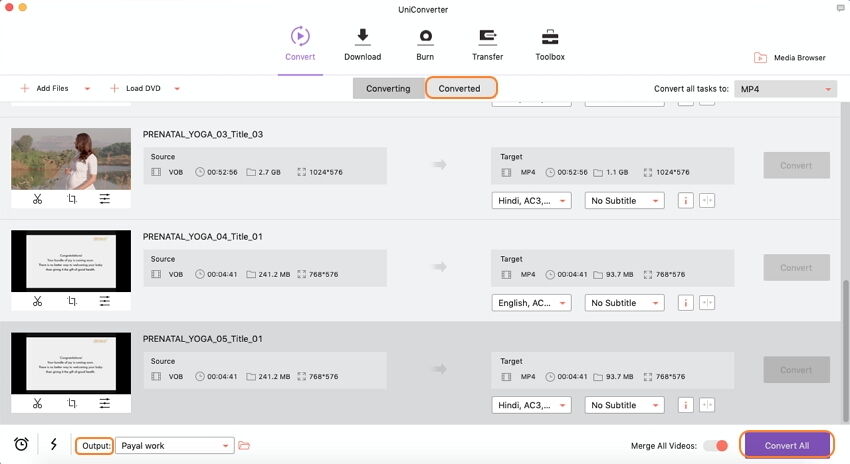
Task: Select PRENATAL_YOGA_05_Title_01 video thumbnail
Action: tap(71, 363)
